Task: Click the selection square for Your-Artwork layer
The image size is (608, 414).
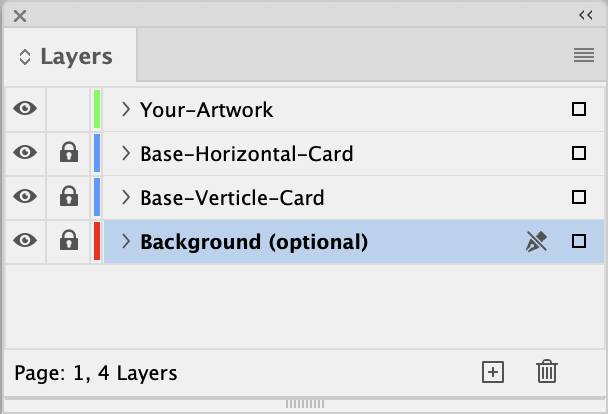Action: 579,109
